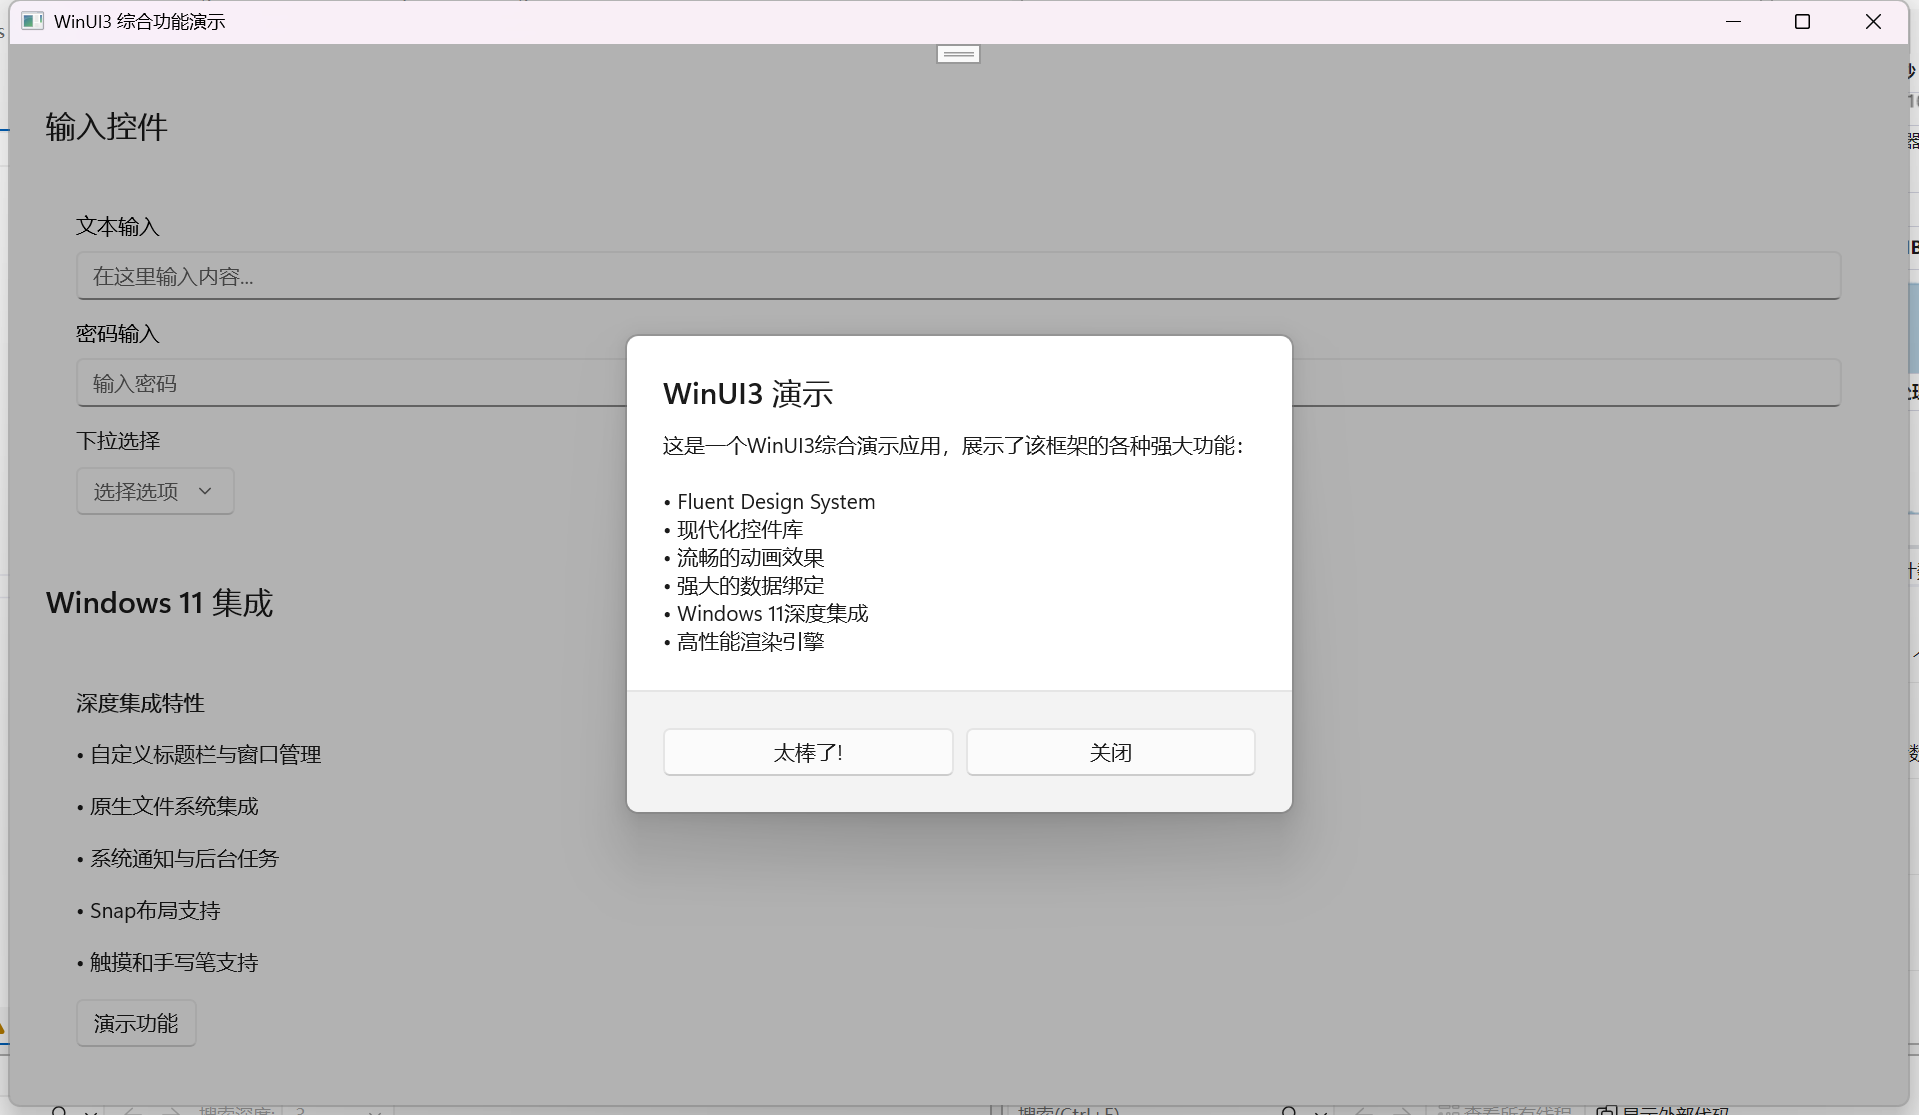
Task: Click the 太棒了! button in the dialog
Action: [808, 752]
